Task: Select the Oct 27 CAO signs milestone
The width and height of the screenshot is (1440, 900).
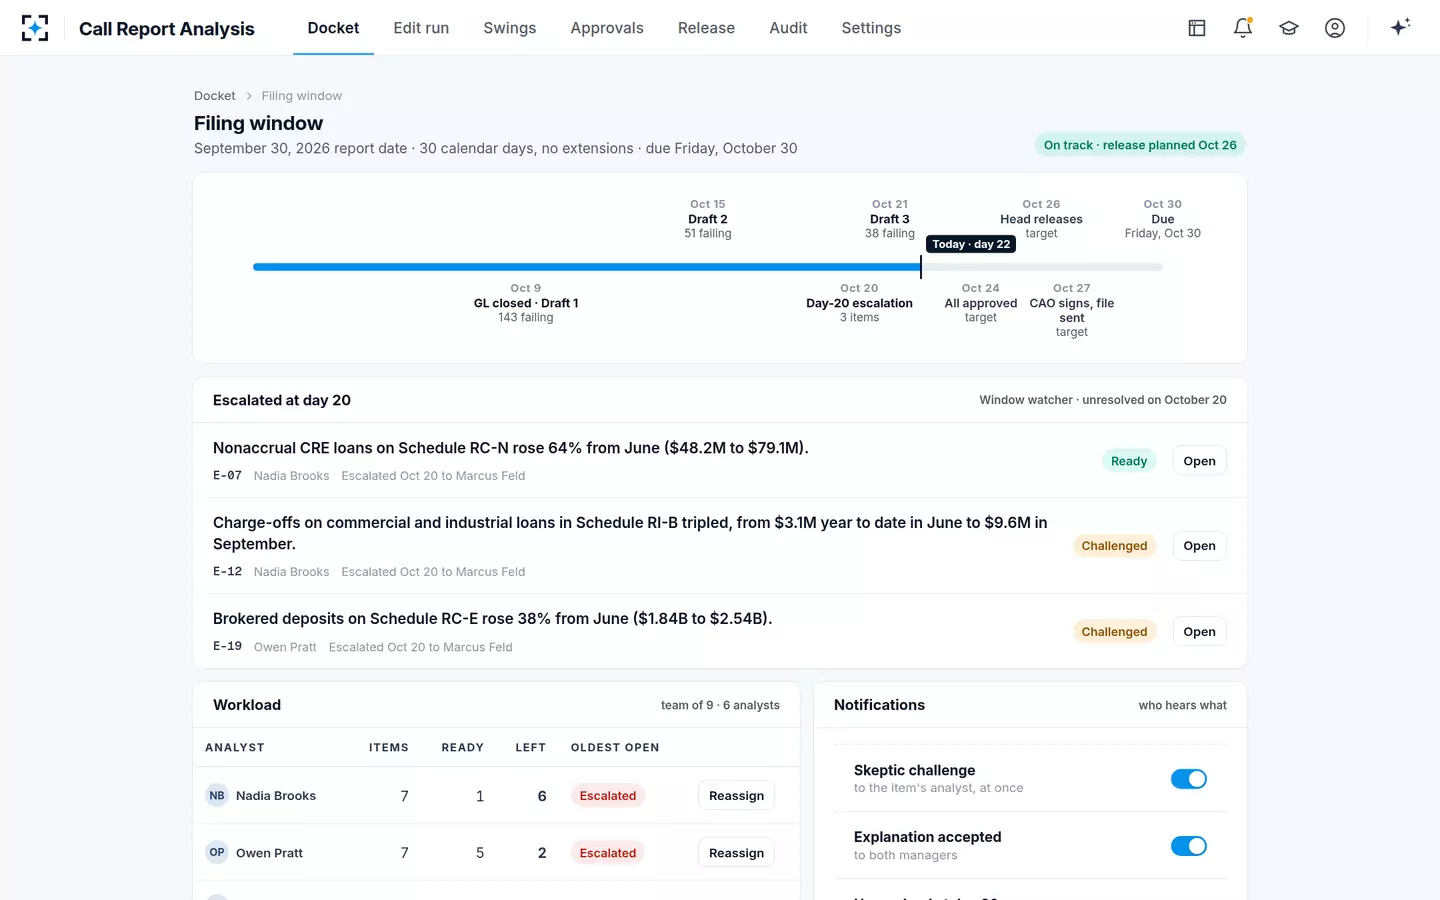Action: click(1072, 310)
